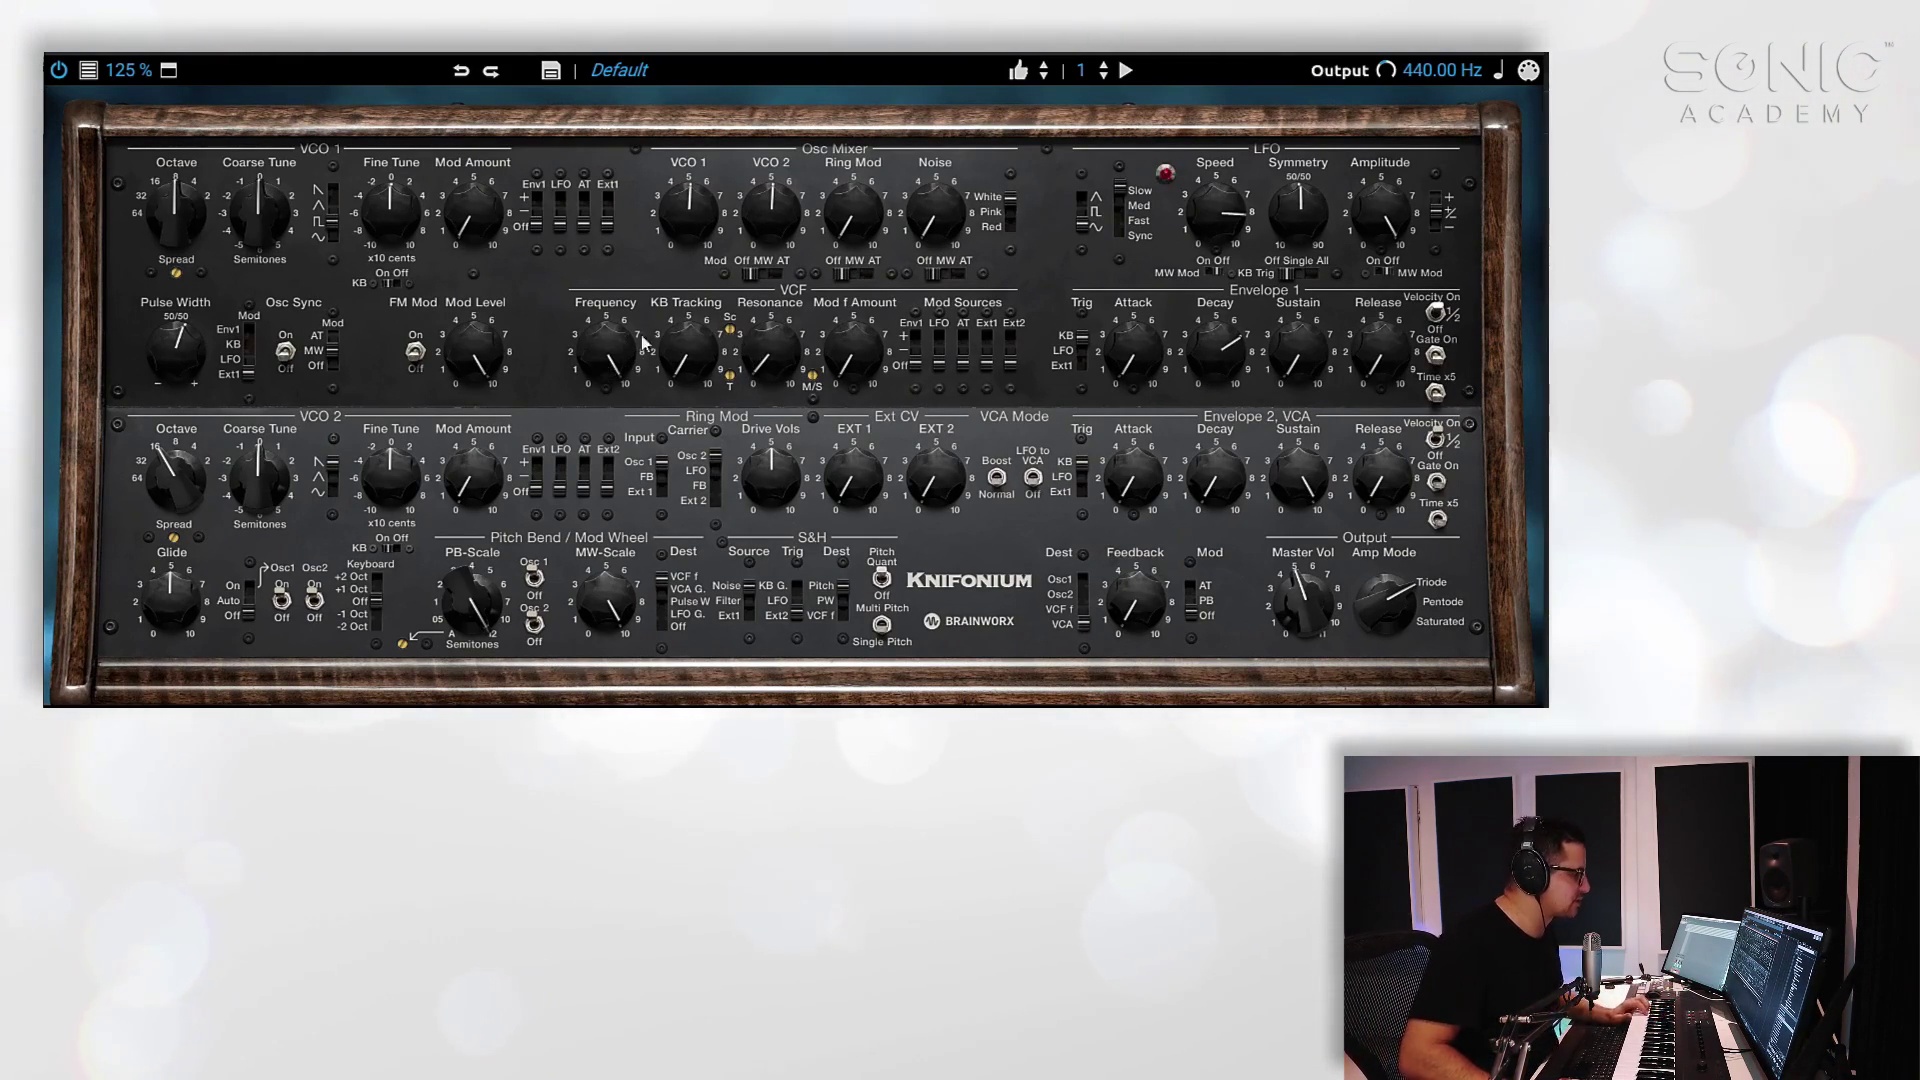This screenshot has height=1080, width=1920.
Task: Click the plugin power bypass icon
Action: [x=59, y=70]
